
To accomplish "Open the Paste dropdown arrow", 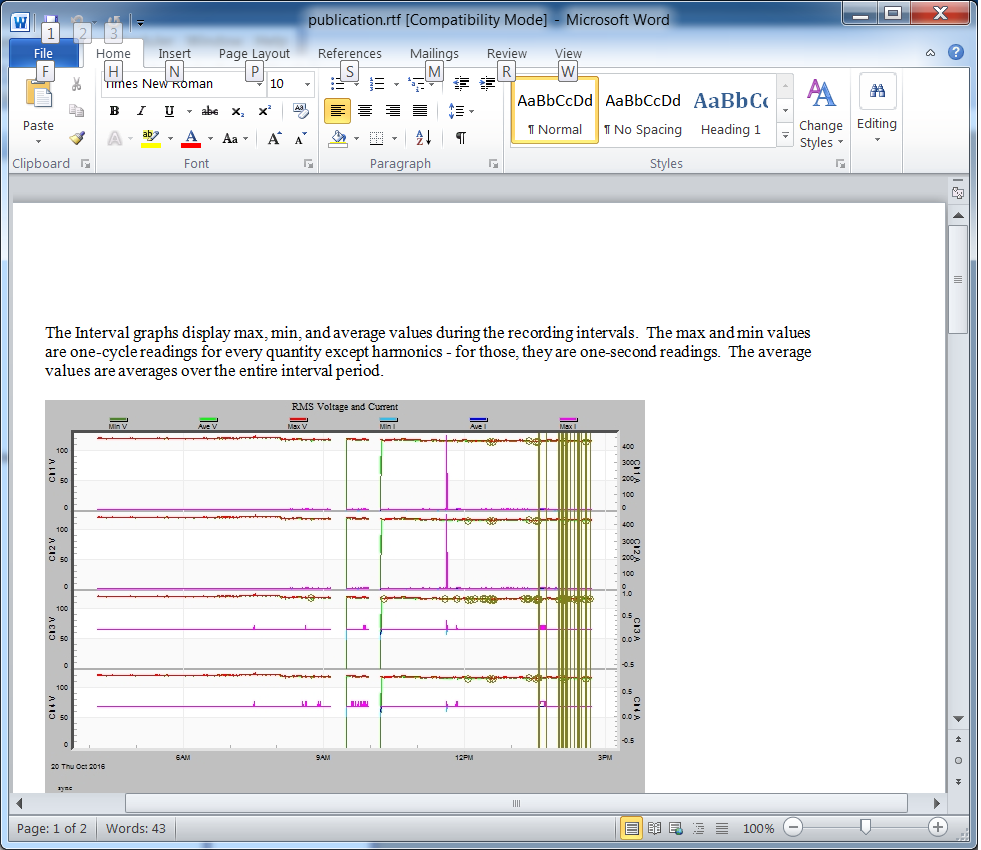I will pyautogui.click(x=37, y=140).
